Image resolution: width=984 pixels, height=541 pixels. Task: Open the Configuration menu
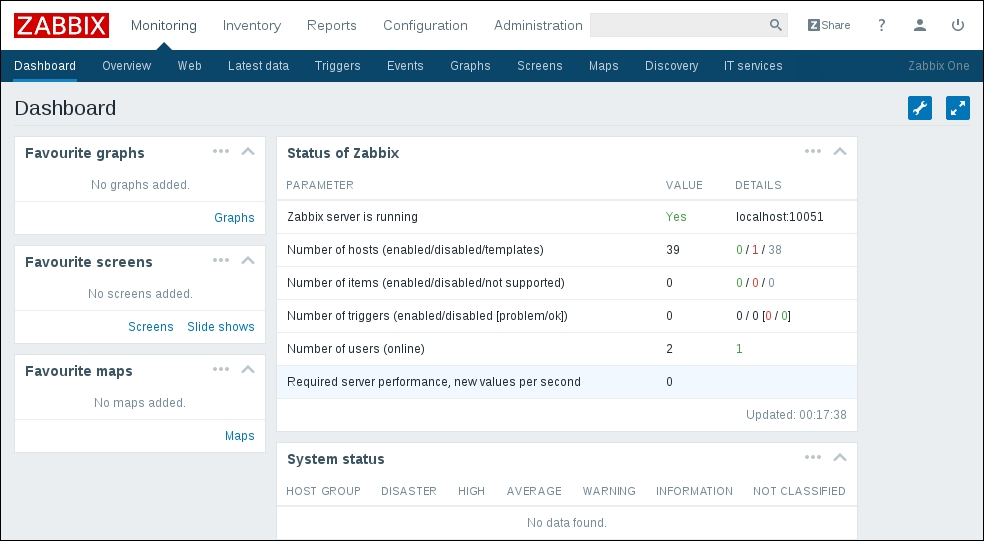tap(425, 25)
